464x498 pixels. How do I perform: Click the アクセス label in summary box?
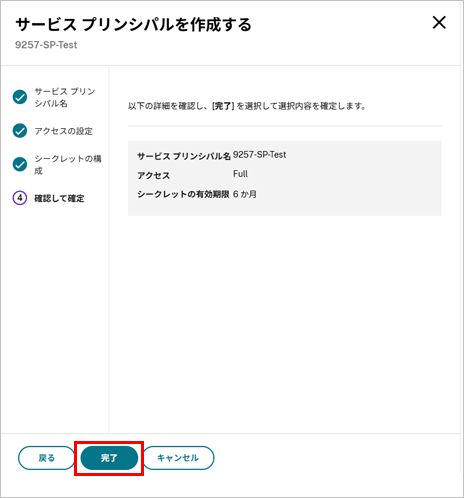pyautogui.click(x=153, y=175)
